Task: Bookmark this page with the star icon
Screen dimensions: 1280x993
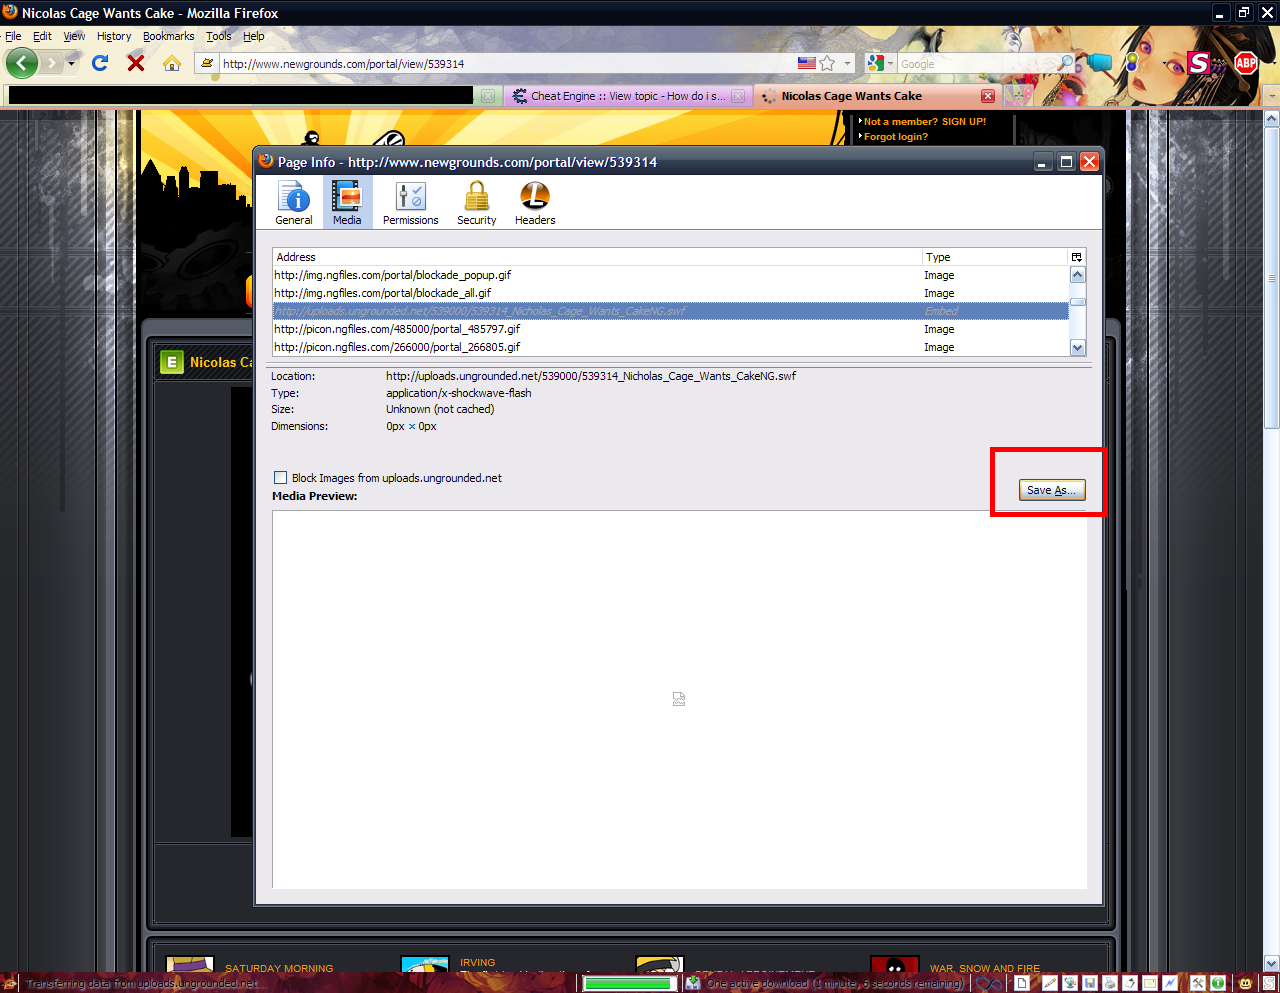Action: [x=828, y=63]
